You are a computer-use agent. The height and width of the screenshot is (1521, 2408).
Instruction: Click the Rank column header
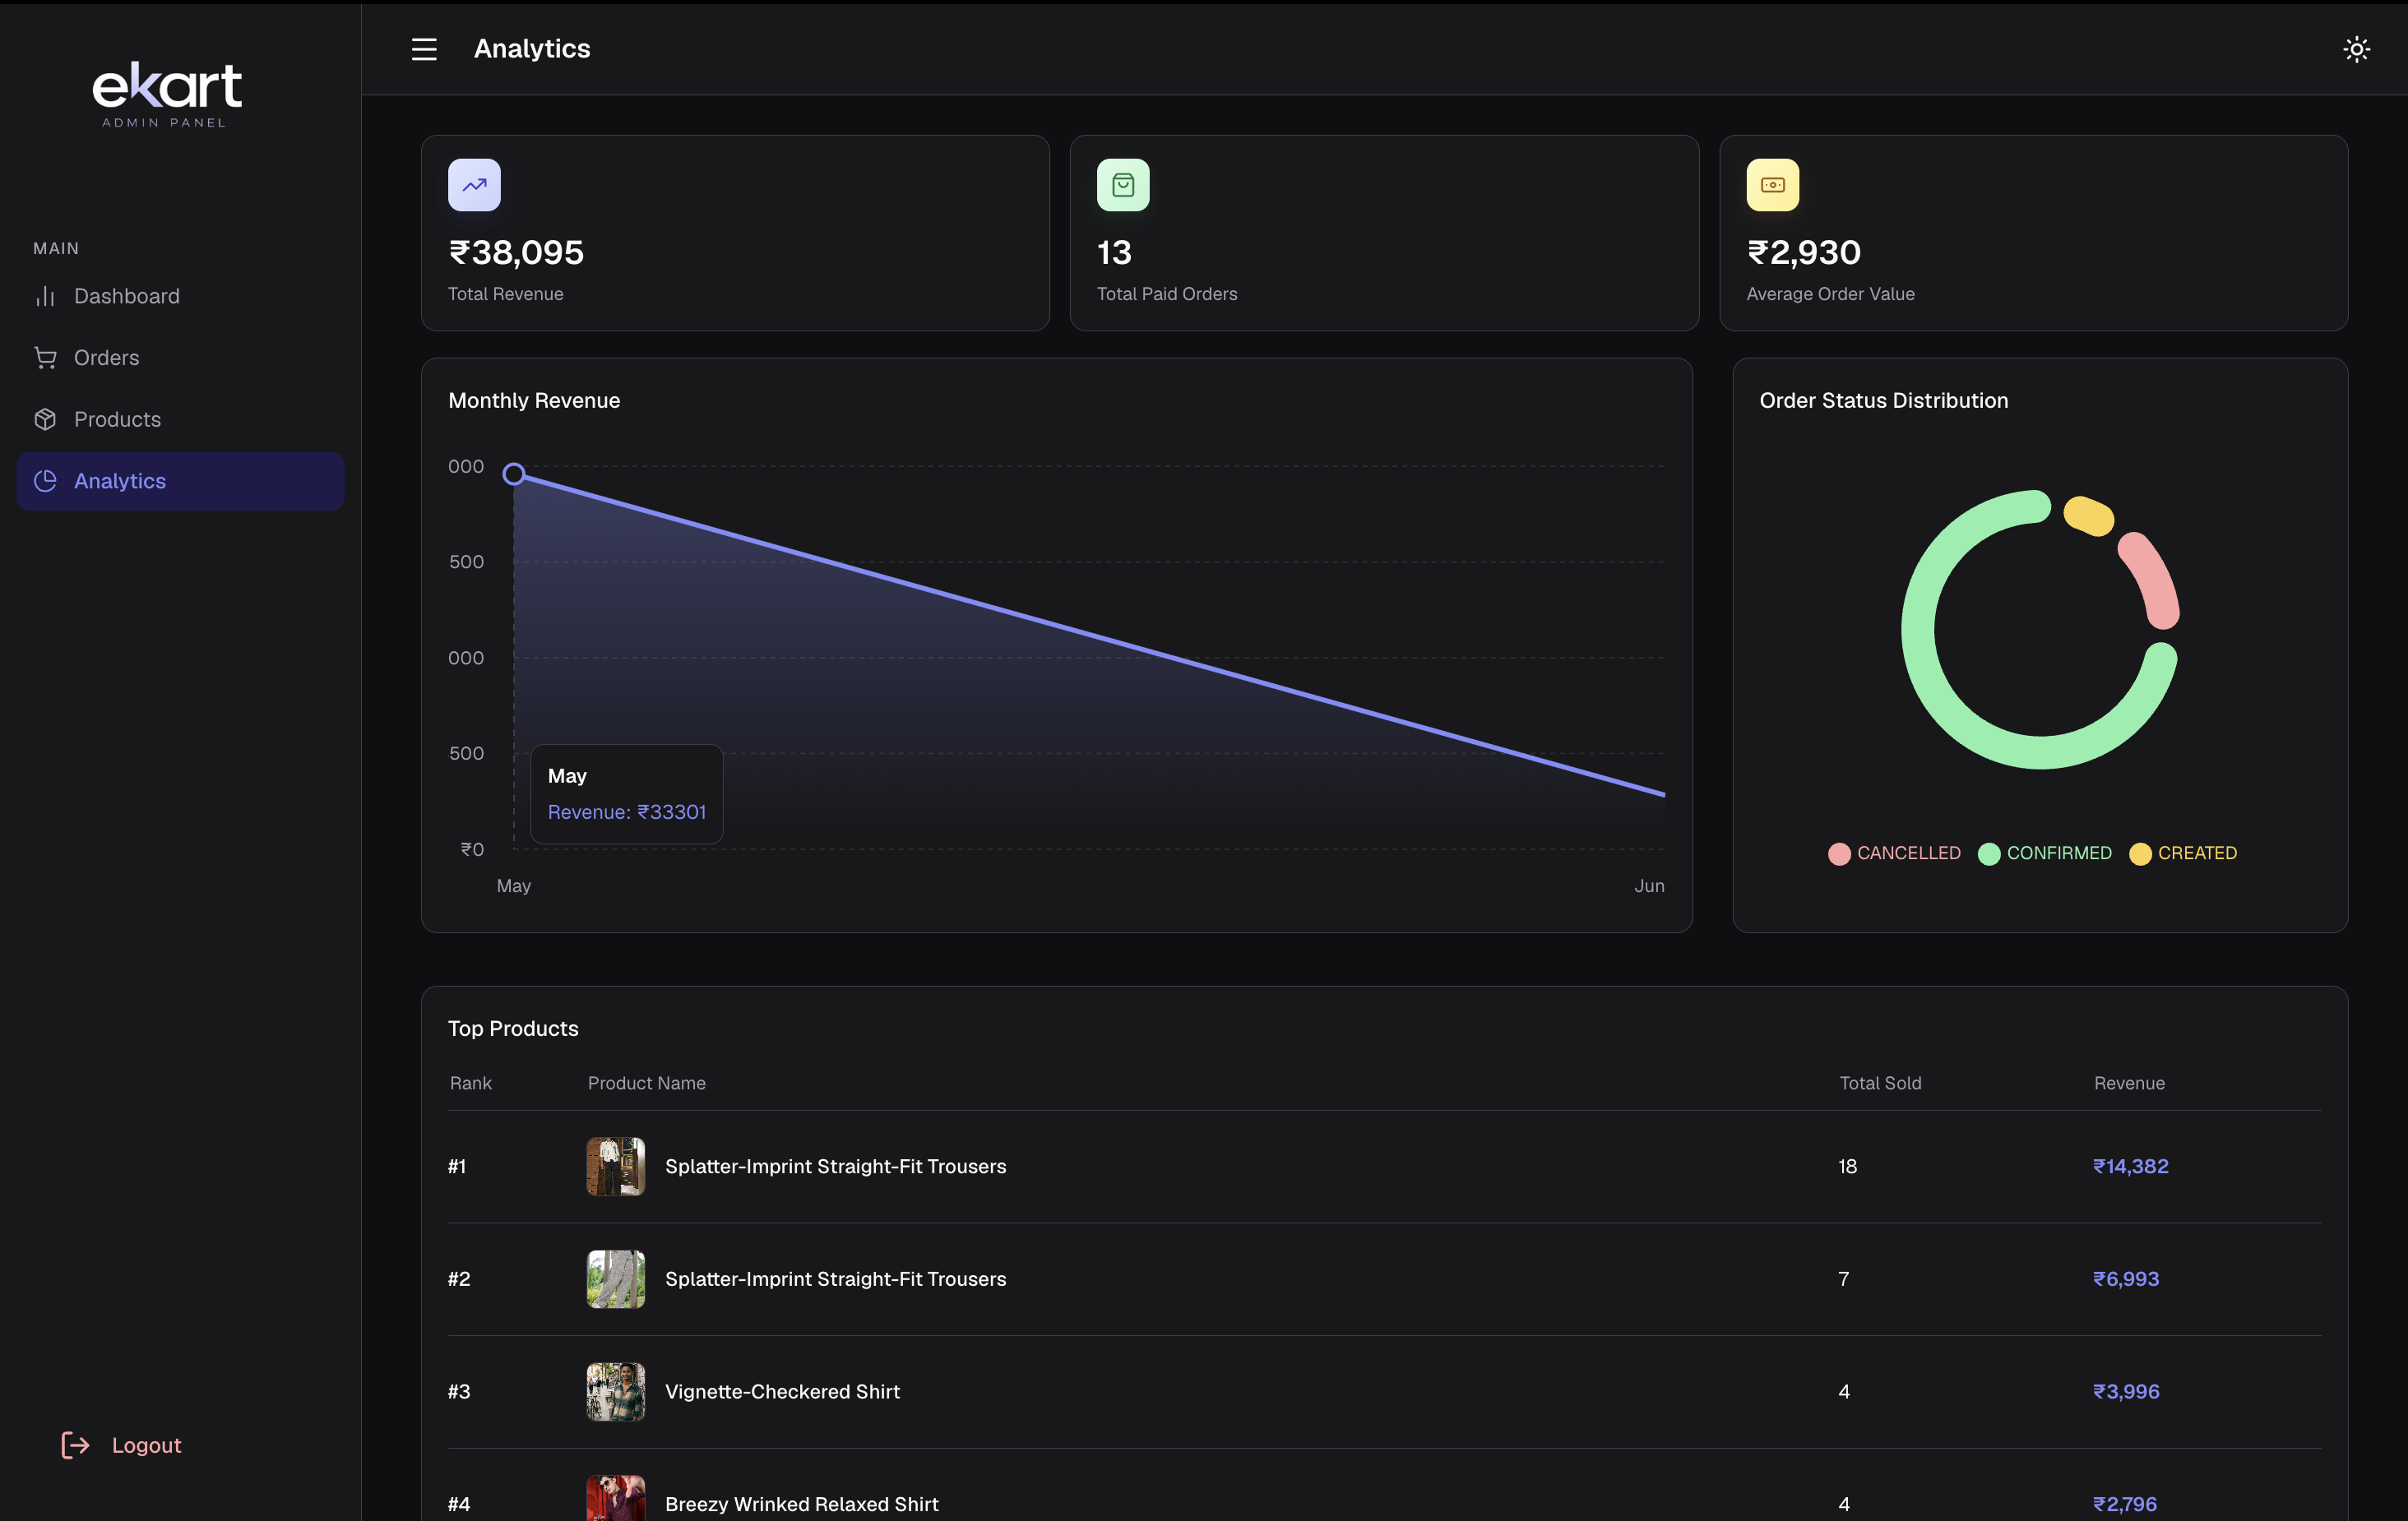point(470,1083)
